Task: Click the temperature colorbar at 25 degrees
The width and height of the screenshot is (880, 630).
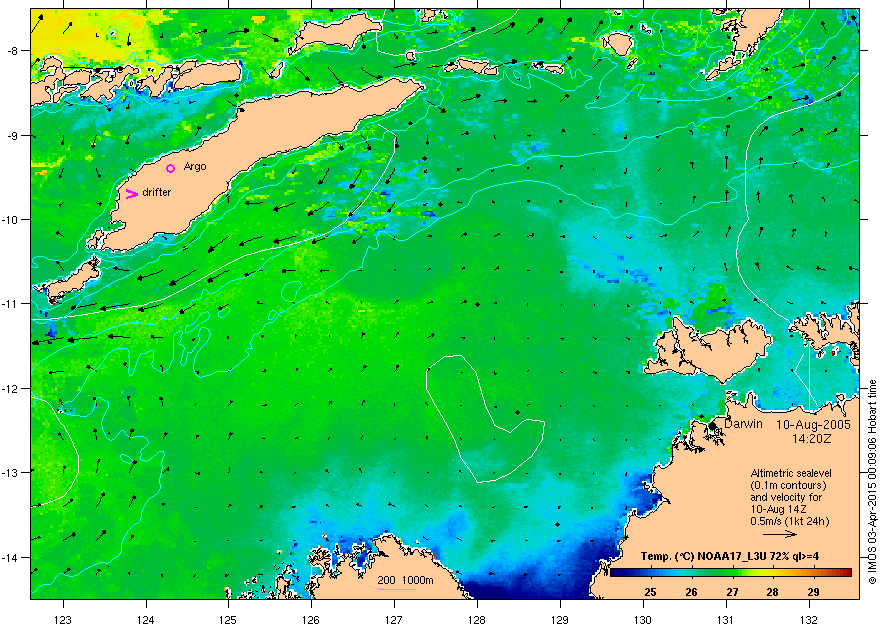Action: pyautogui.click(x=650, y=572)
